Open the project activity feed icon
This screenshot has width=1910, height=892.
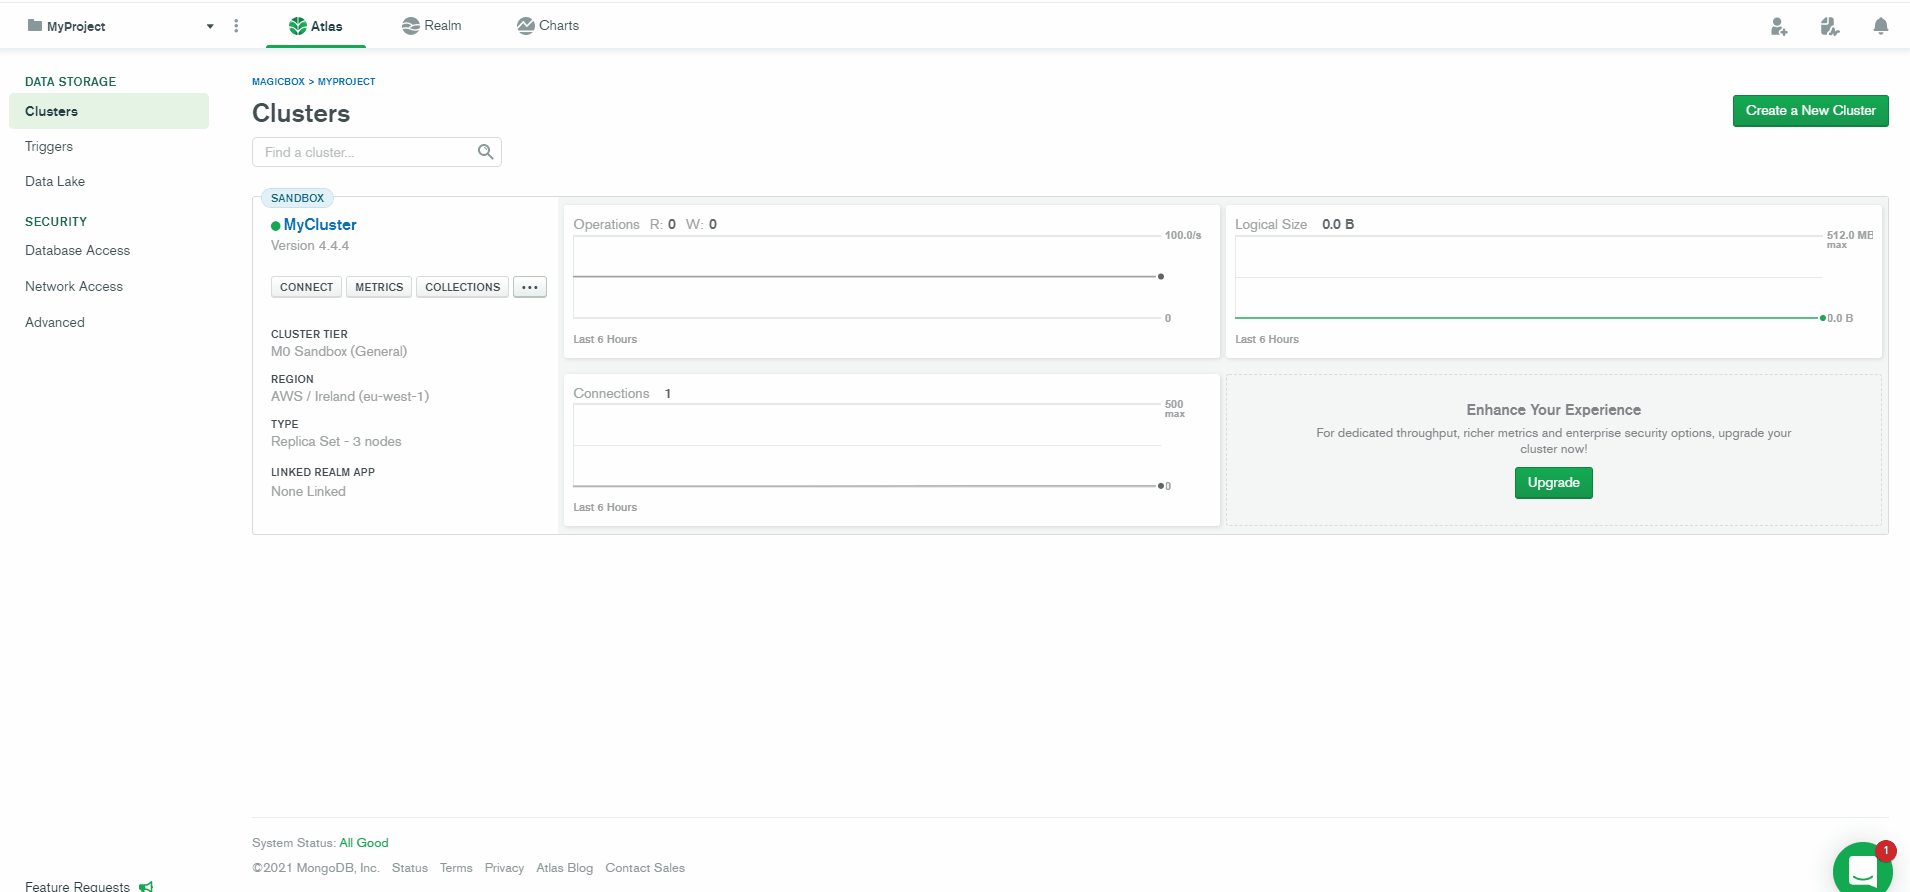[x=1830, y=27]
